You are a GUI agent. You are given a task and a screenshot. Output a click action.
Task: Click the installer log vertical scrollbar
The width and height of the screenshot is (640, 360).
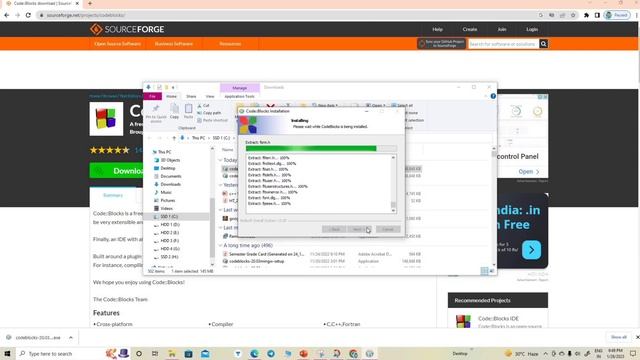393,184
